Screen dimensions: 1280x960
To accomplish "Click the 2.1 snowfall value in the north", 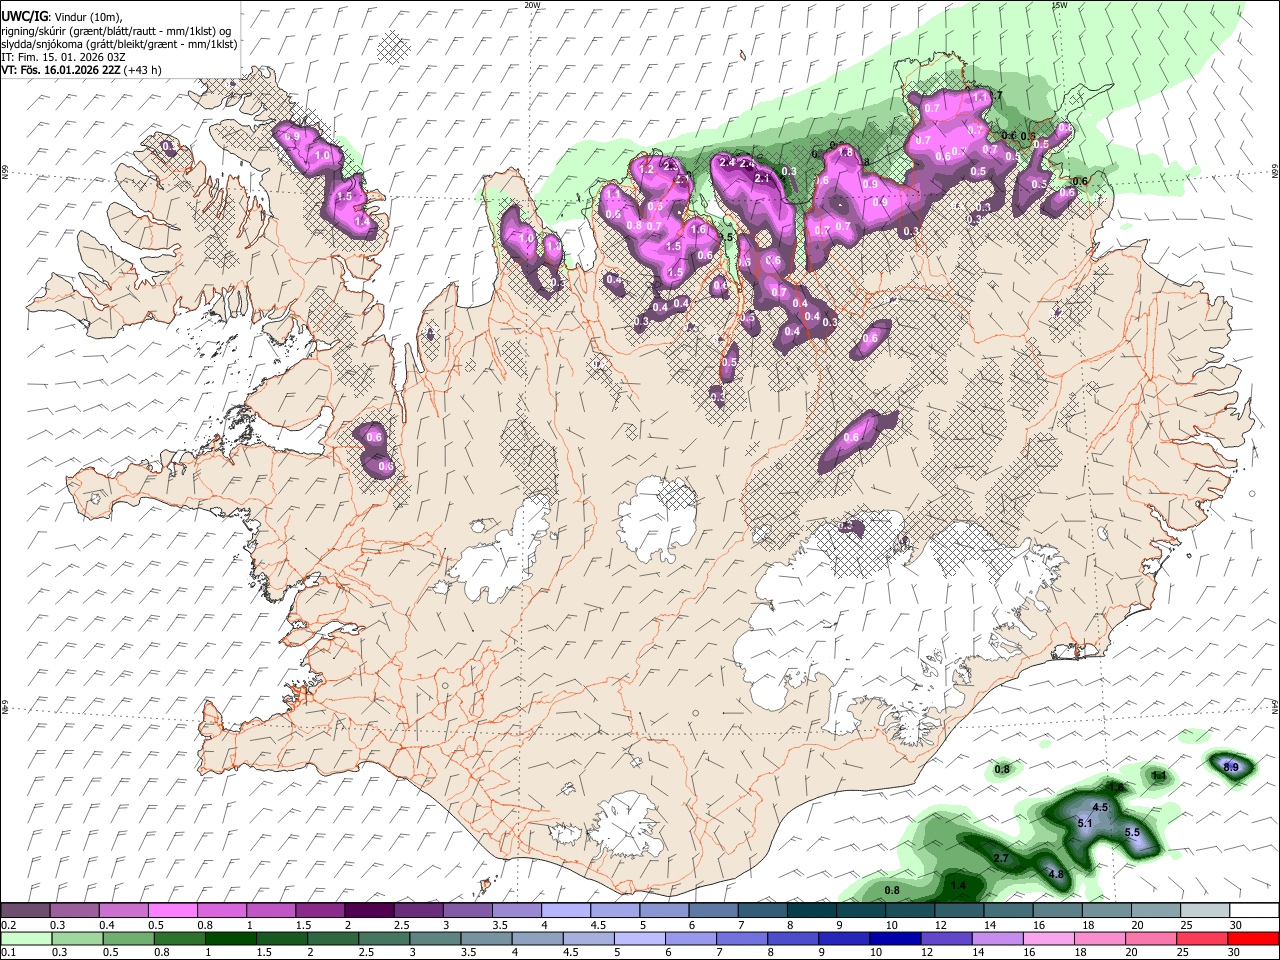I will [761, 178].
